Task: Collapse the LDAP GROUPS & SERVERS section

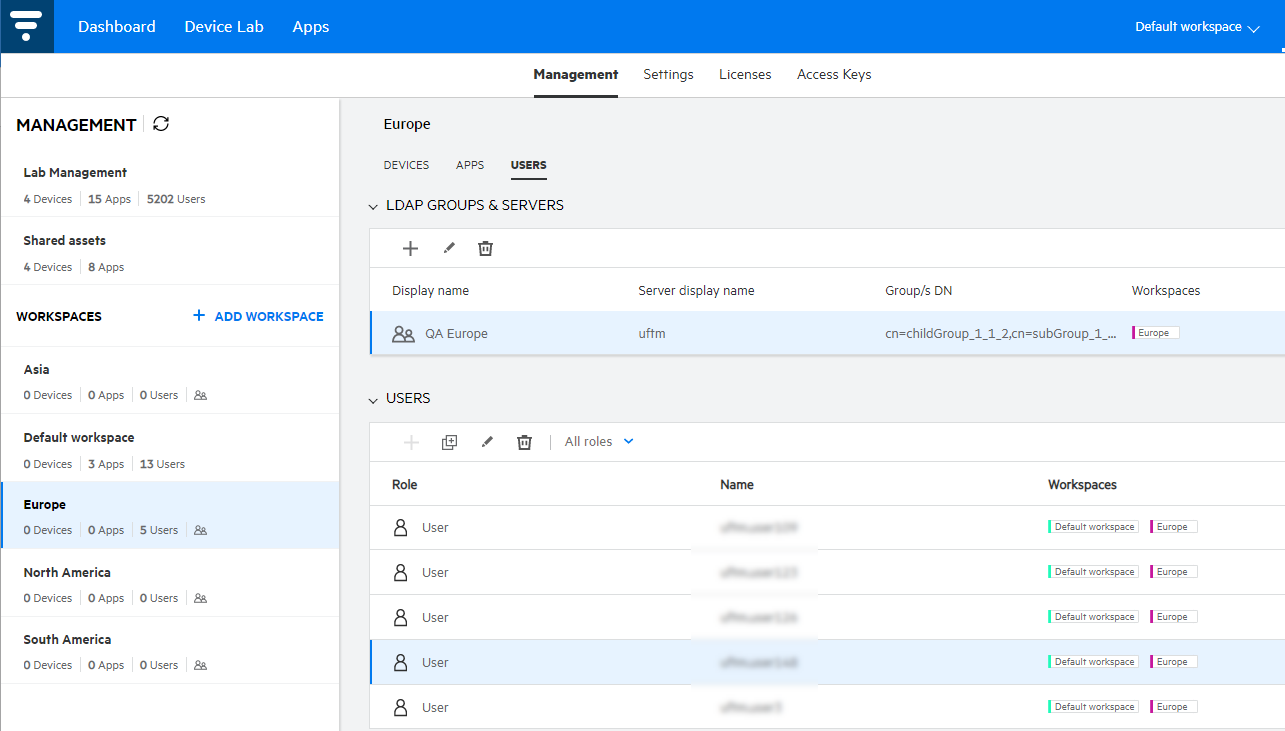Action: coord(373,206)
